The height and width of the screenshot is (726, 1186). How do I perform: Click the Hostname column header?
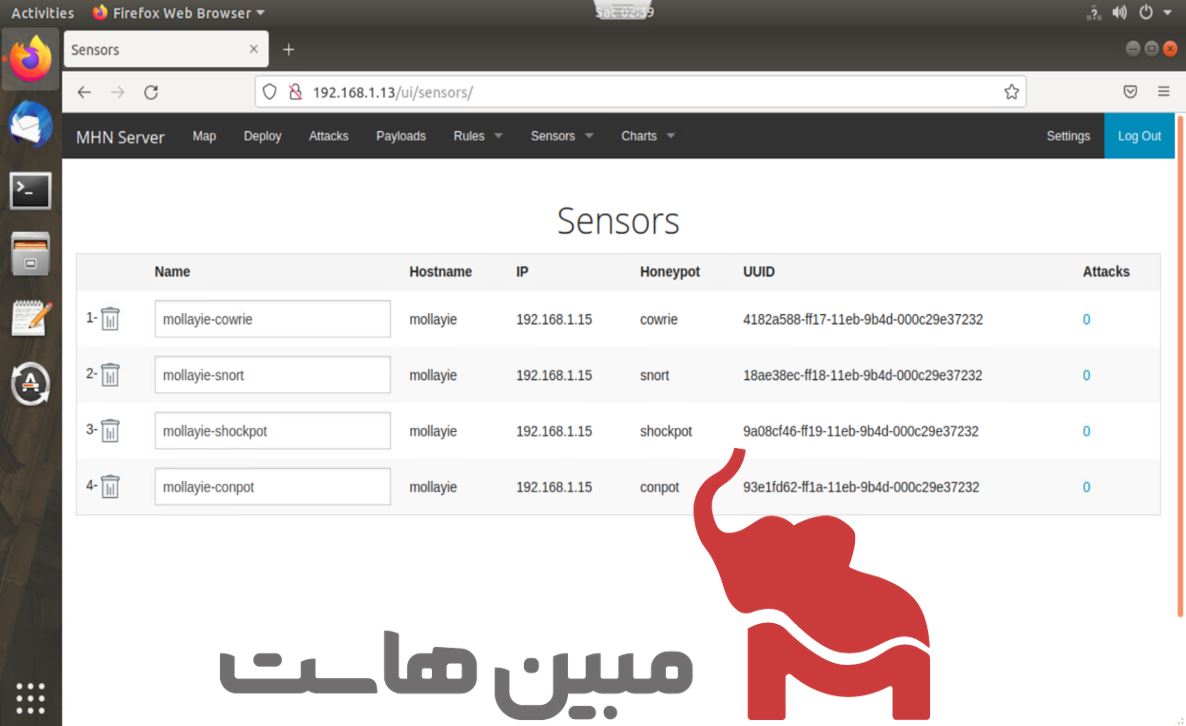[440, 271]
